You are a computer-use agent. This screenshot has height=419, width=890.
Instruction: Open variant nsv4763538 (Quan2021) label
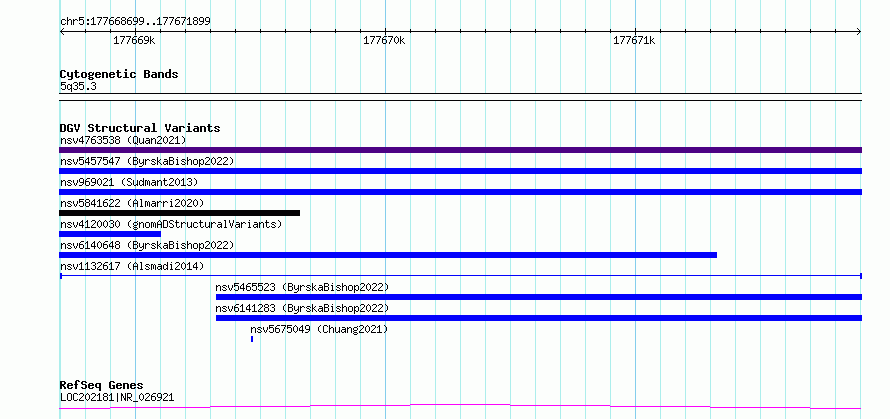pyautogui.click(x=123, y=140)
